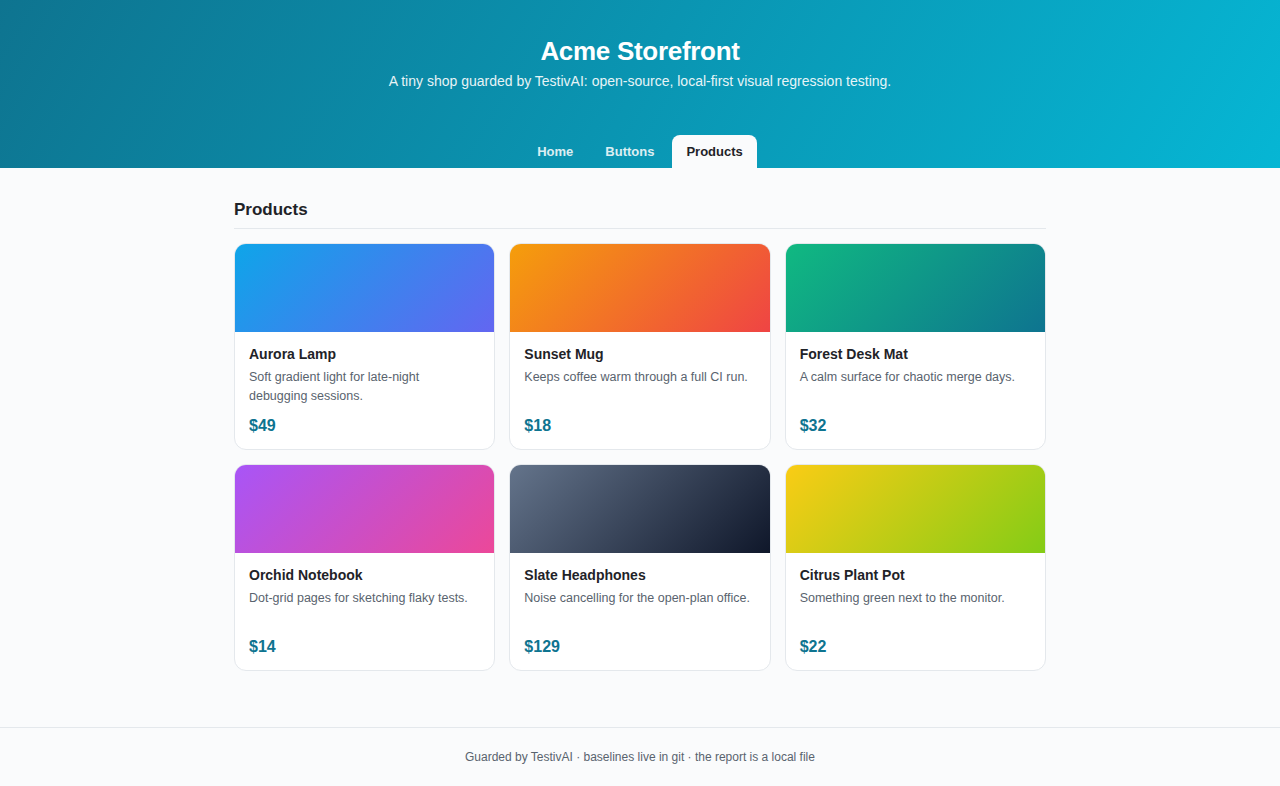
Task: Click the $129 price
Action: [542, 646]
